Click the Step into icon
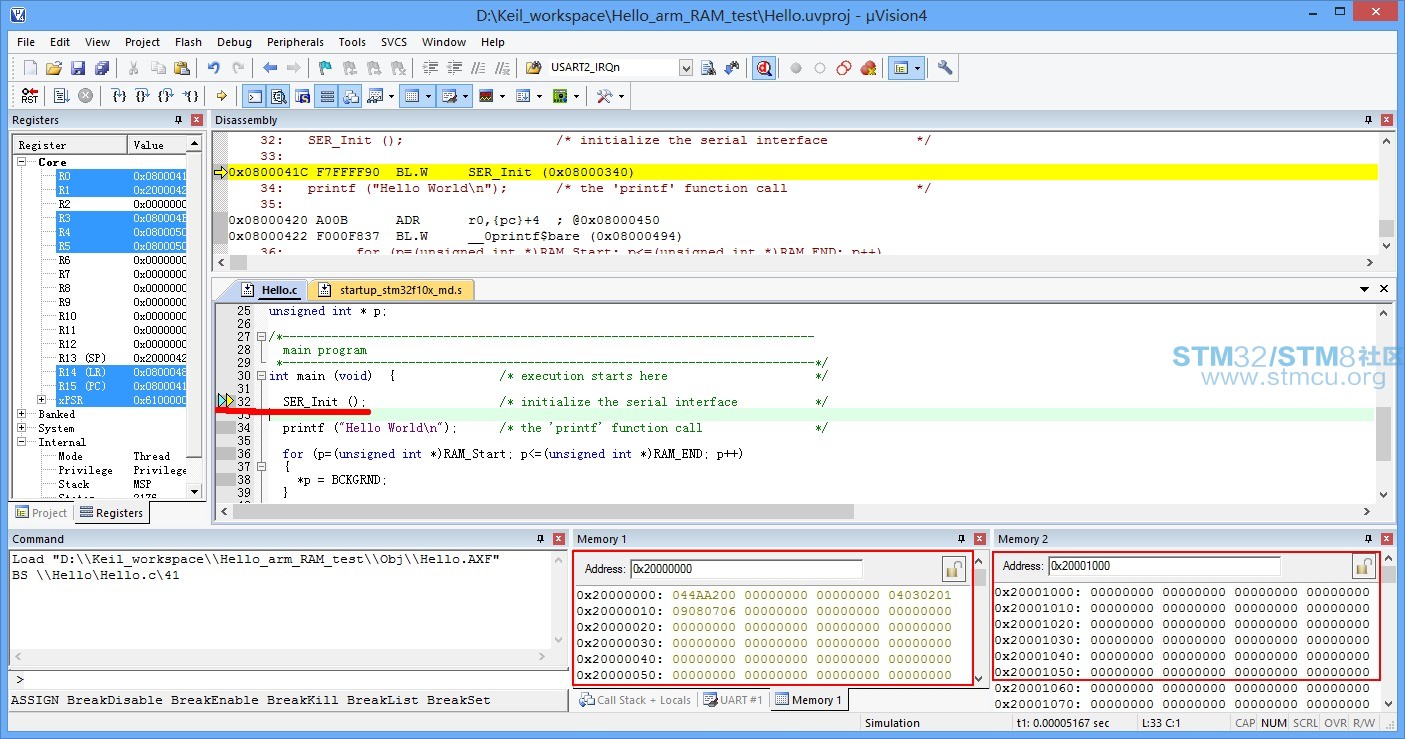This screenshot has width=1405, height=739. pyautogui.click(x=119, y=96)
